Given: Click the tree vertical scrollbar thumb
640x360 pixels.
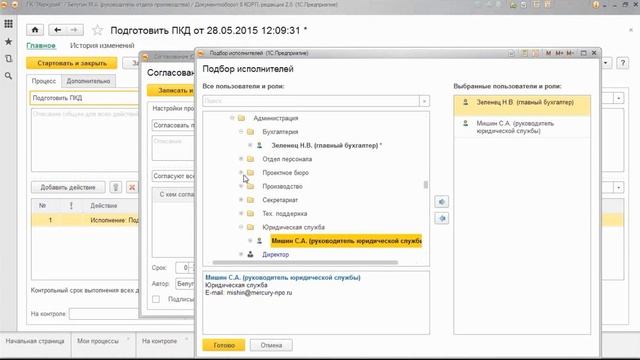Looking at the screenshot, I should [426, 185].
